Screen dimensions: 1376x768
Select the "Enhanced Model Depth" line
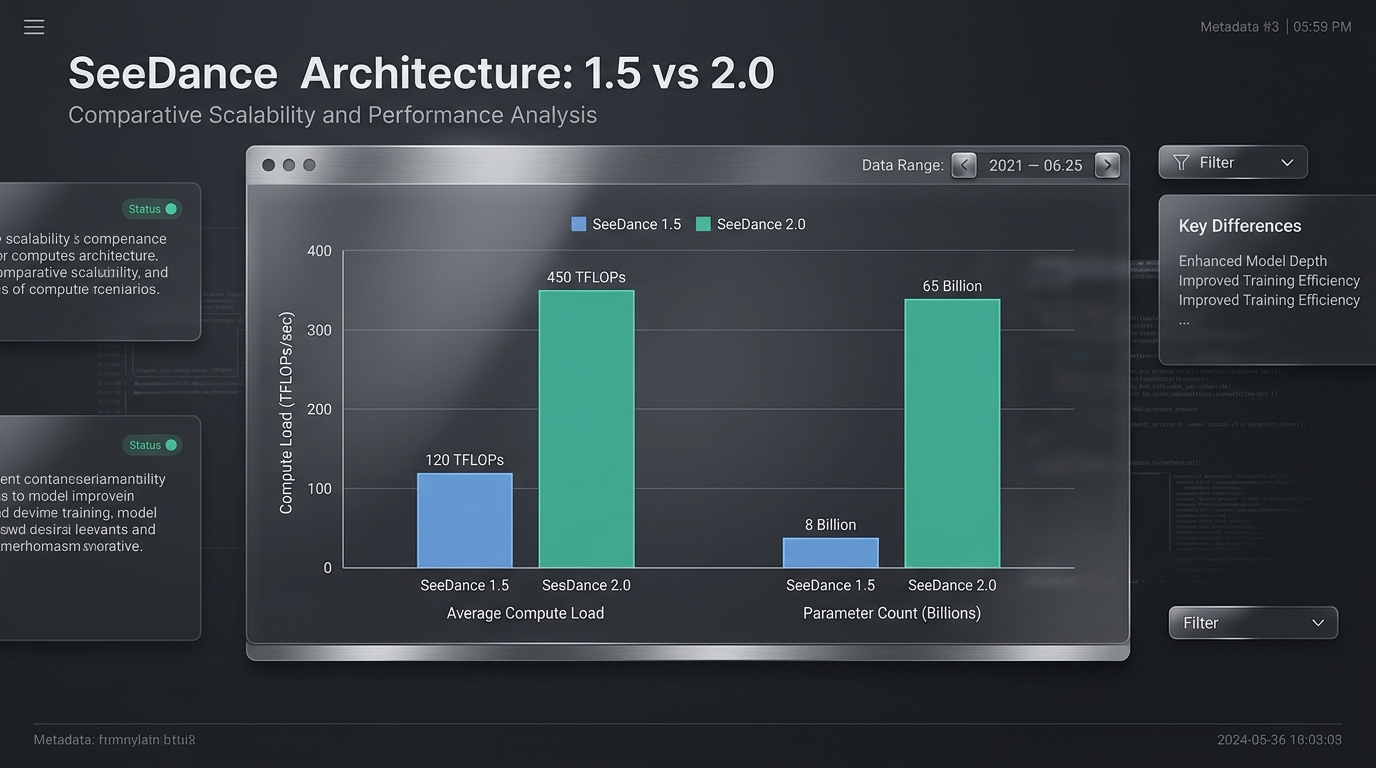point(1253,261)
